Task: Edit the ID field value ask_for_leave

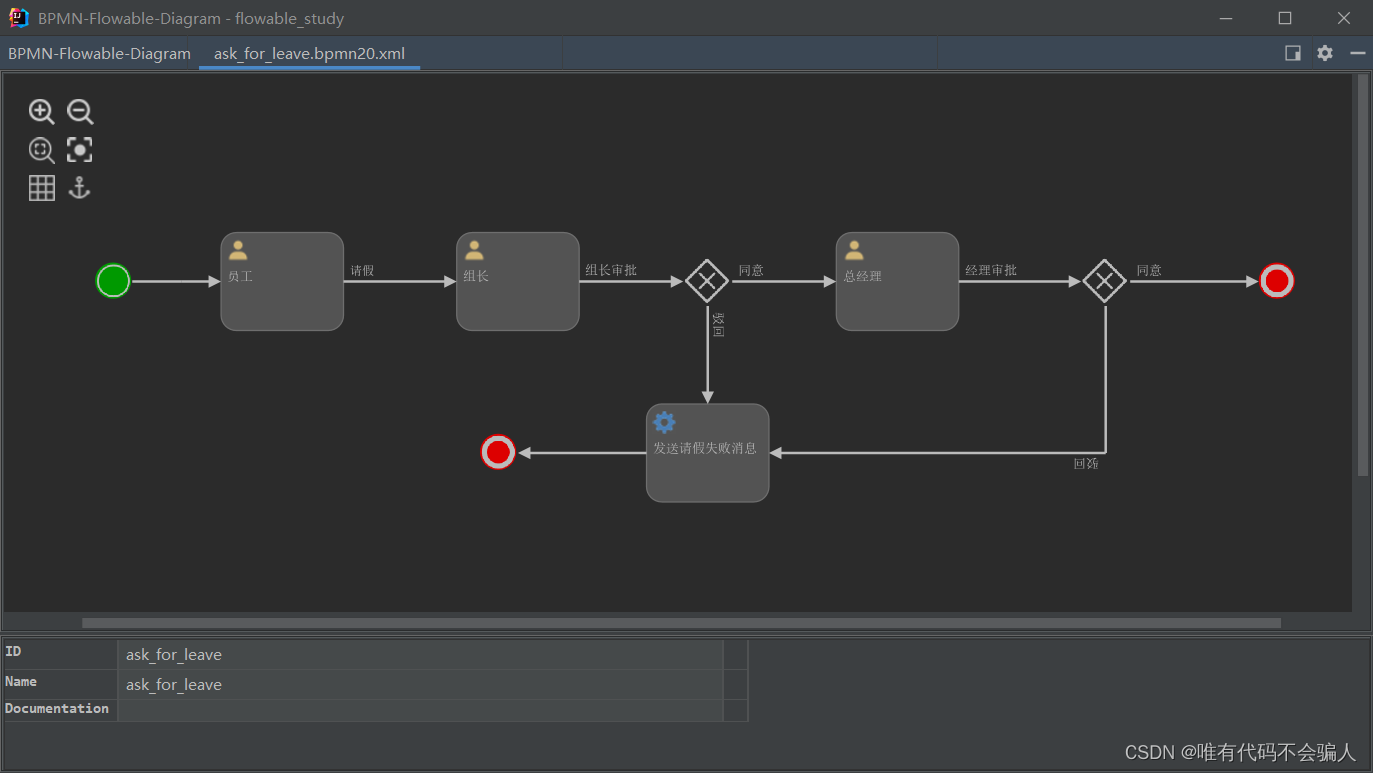Action: pos(420,655)
